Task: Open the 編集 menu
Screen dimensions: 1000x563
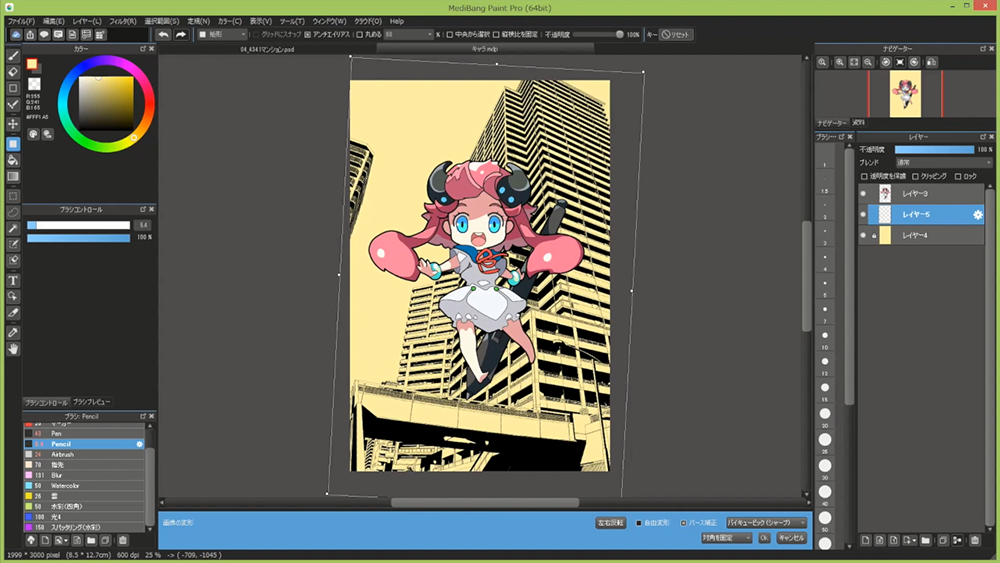Action: [x=54, y=21]
